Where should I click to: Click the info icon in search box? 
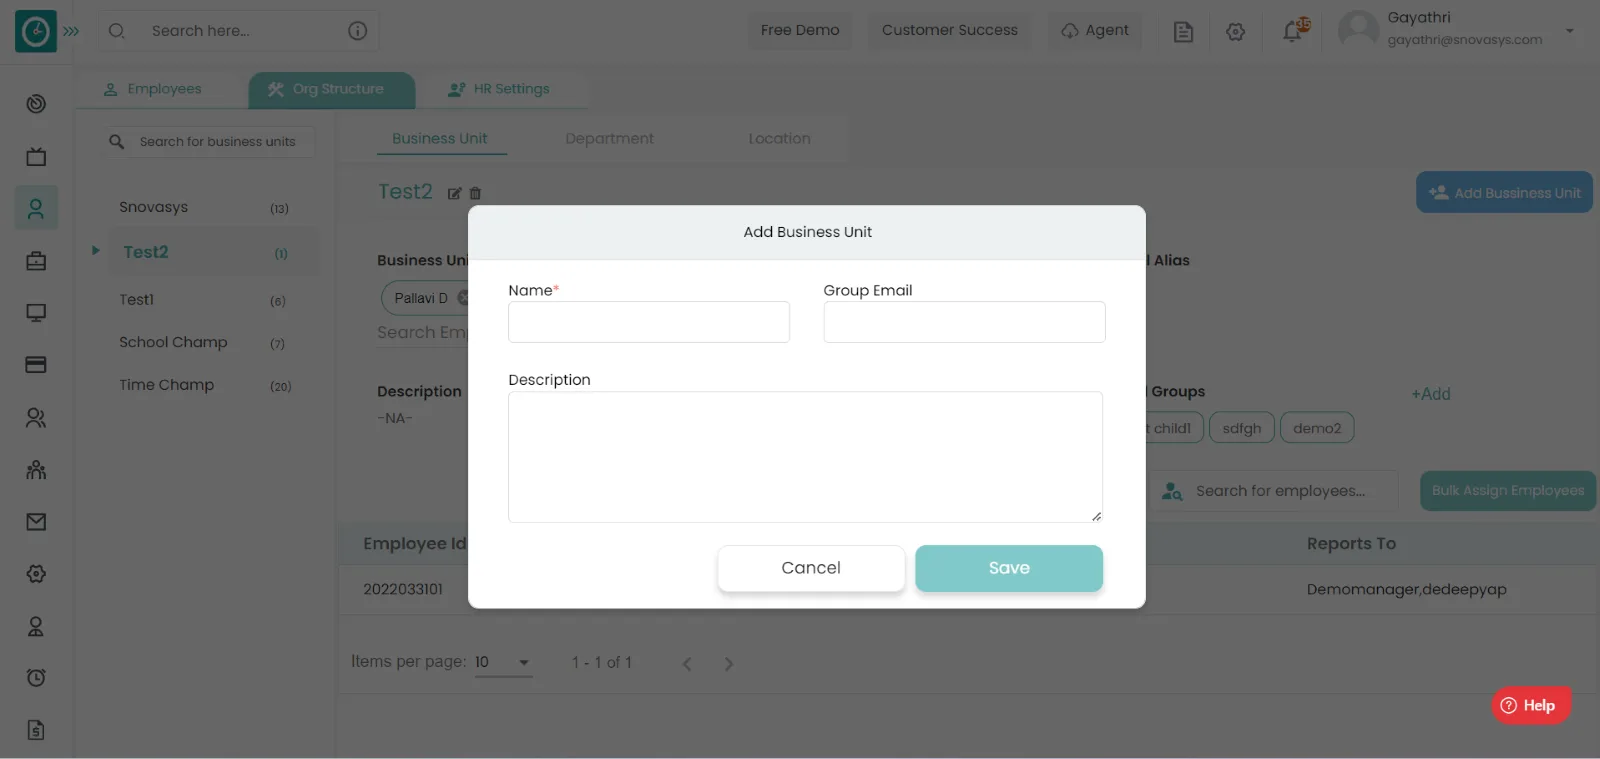pos(357,31)
